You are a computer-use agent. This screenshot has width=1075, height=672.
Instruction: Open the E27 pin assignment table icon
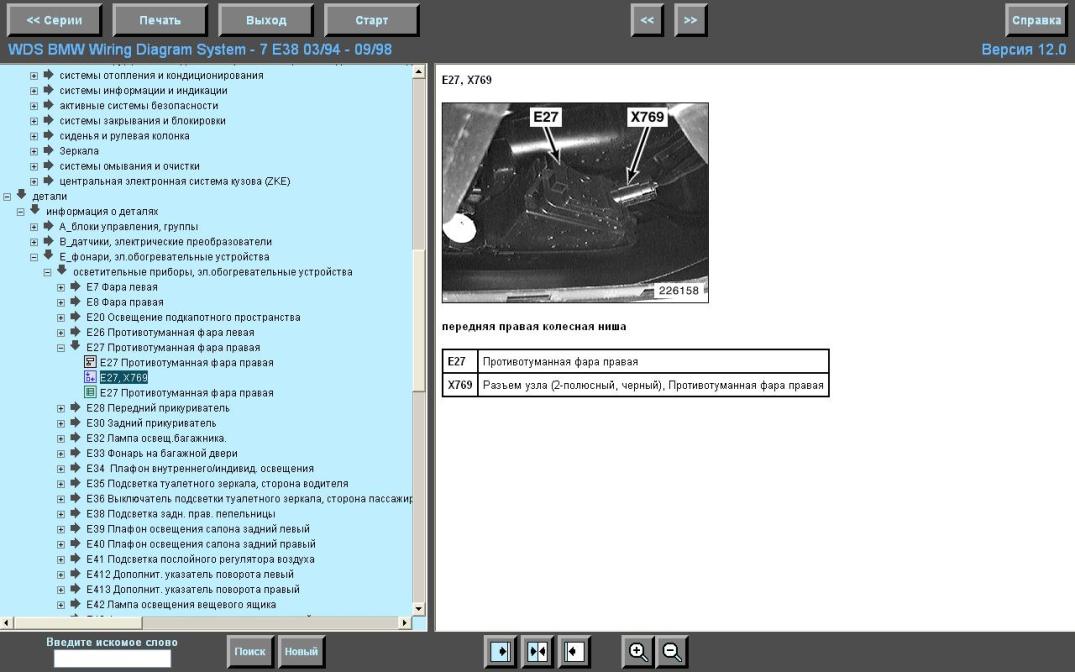click(x=90, y=392)
